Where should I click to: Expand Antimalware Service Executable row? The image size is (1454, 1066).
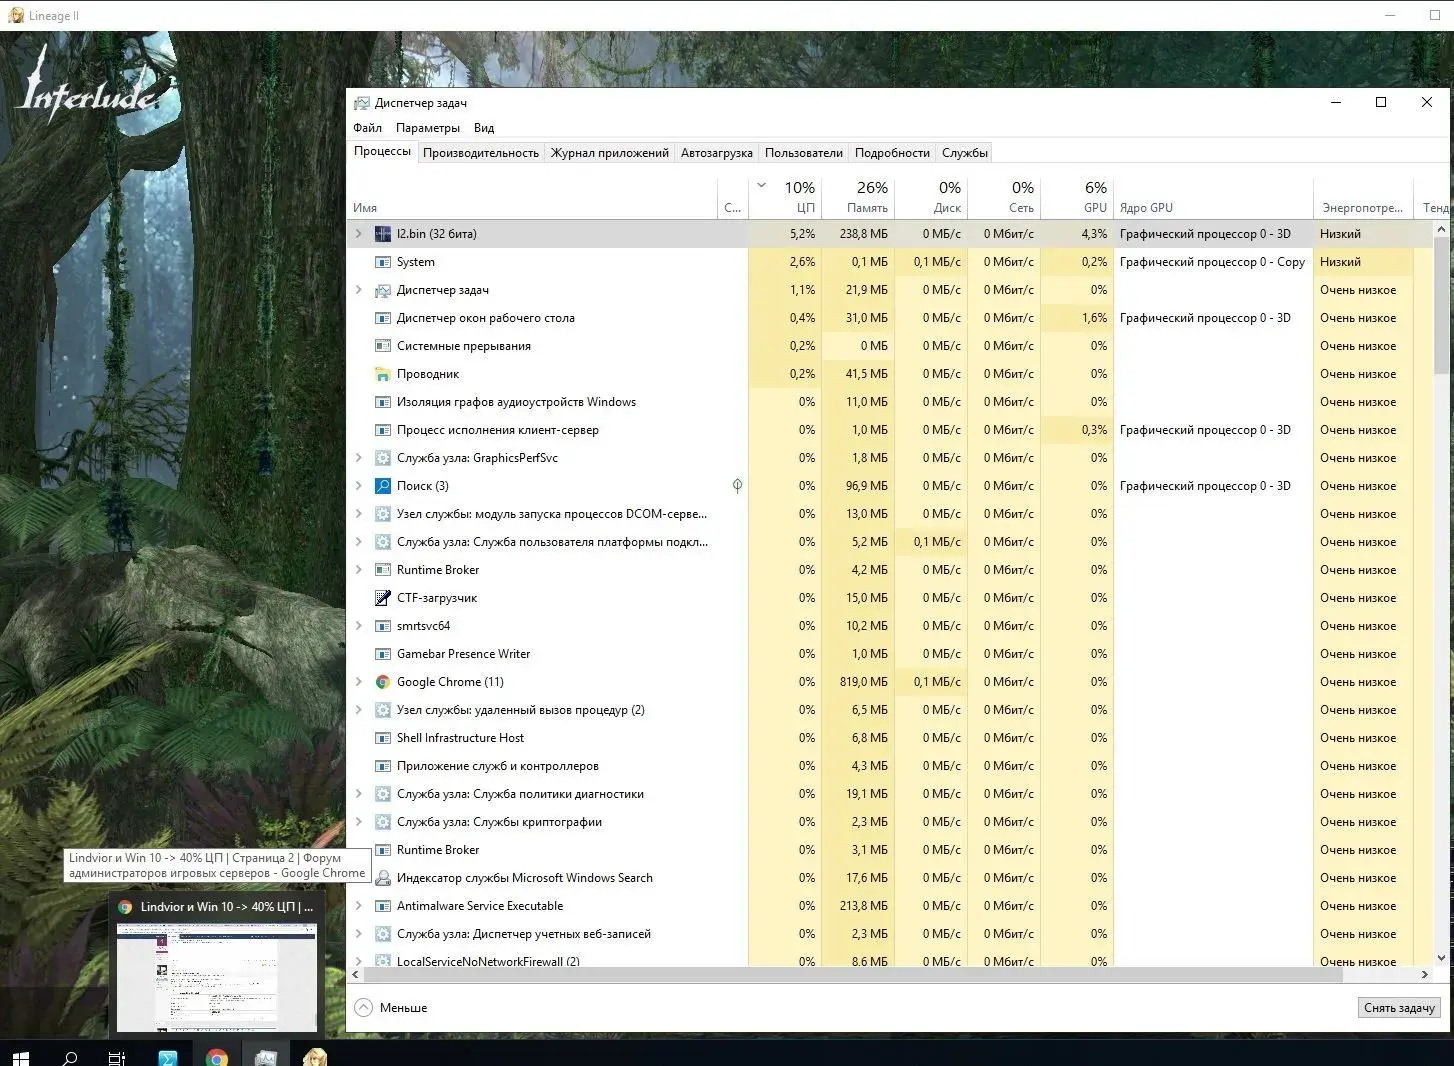(x=359, y=906)
